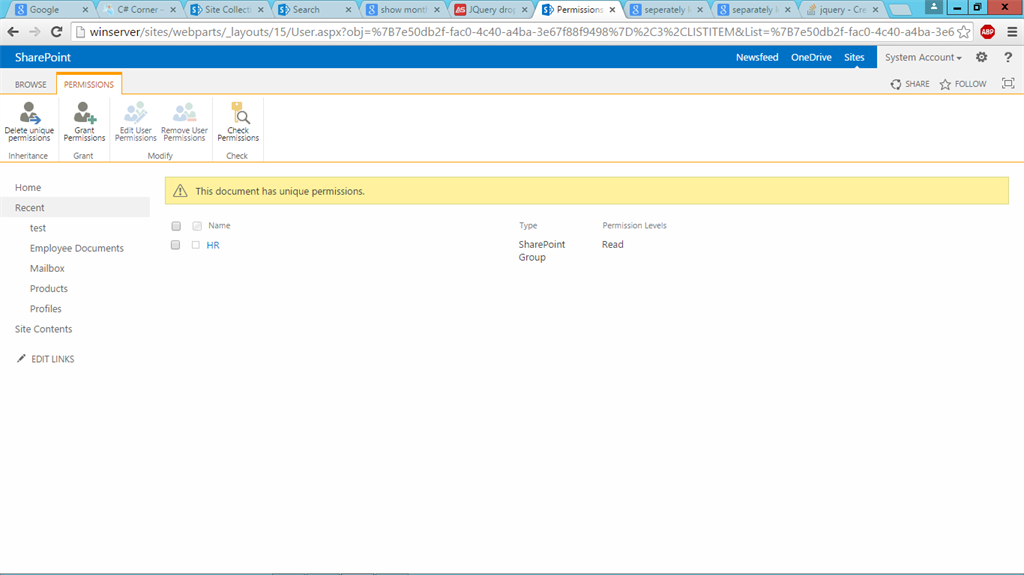
Task: Open Check Permissions ribbon icon
Action: point(238,113)
